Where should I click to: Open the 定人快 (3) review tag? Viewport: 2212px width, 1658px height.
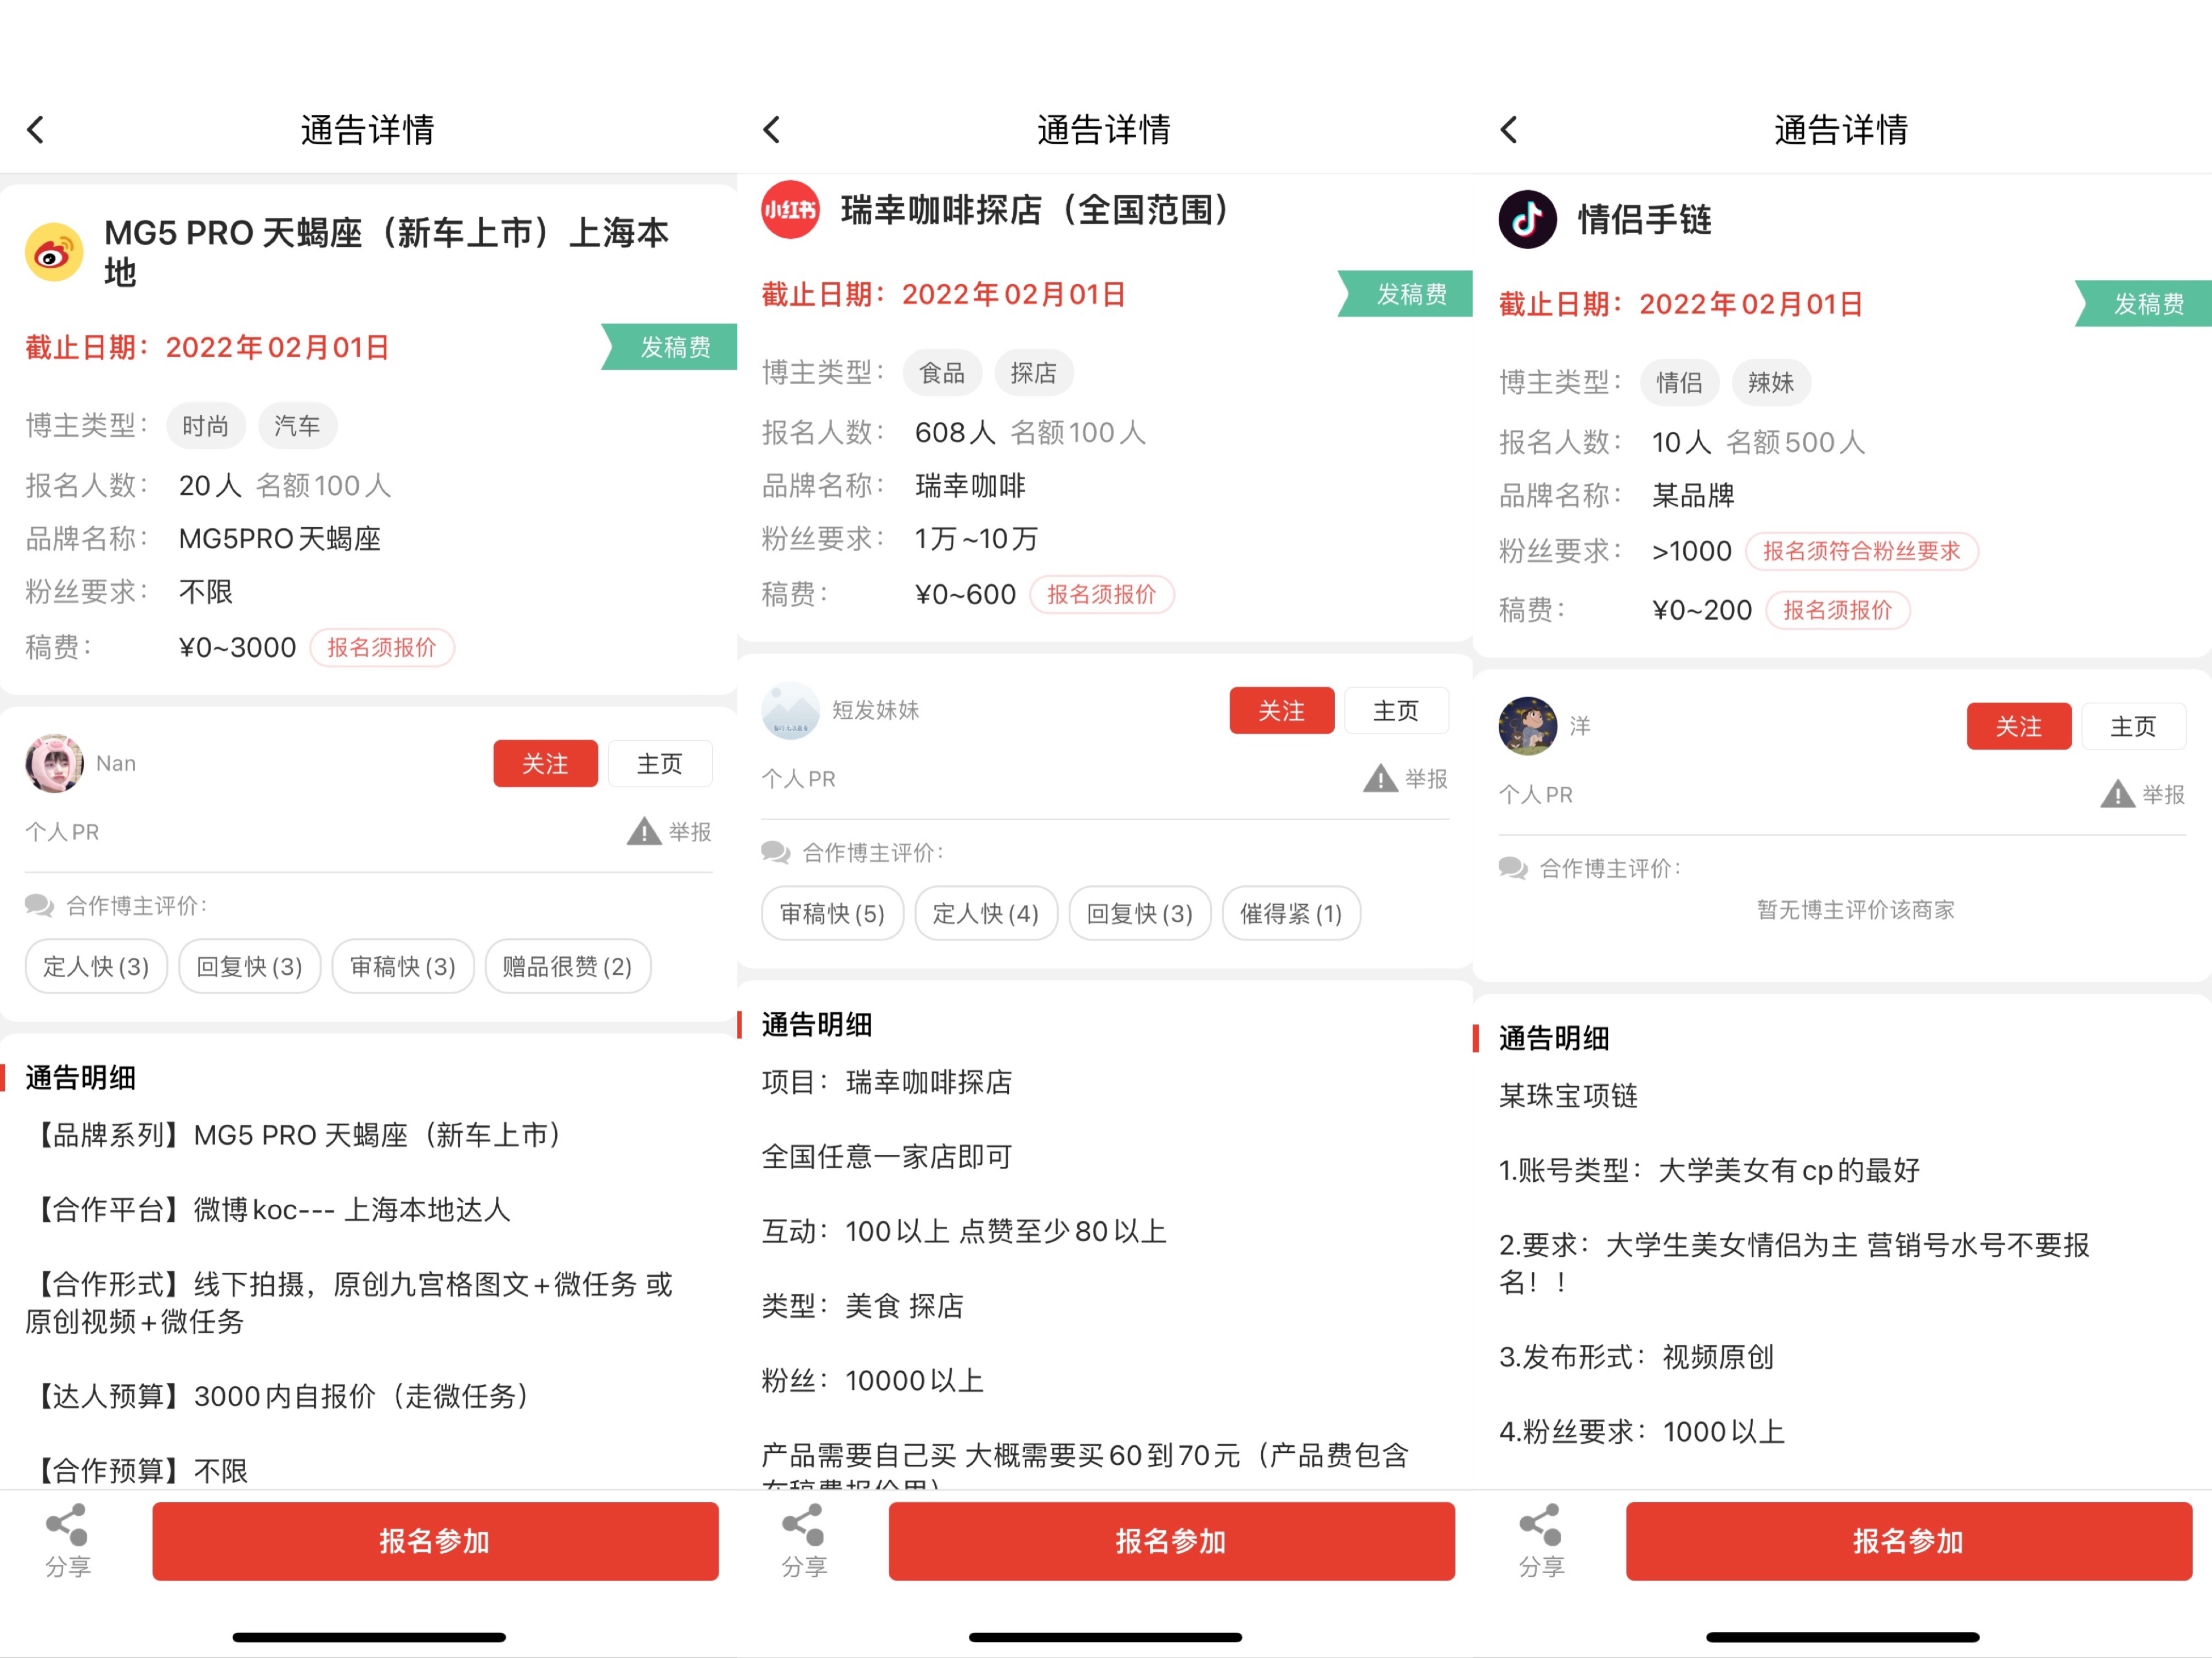tap(96, 966)
